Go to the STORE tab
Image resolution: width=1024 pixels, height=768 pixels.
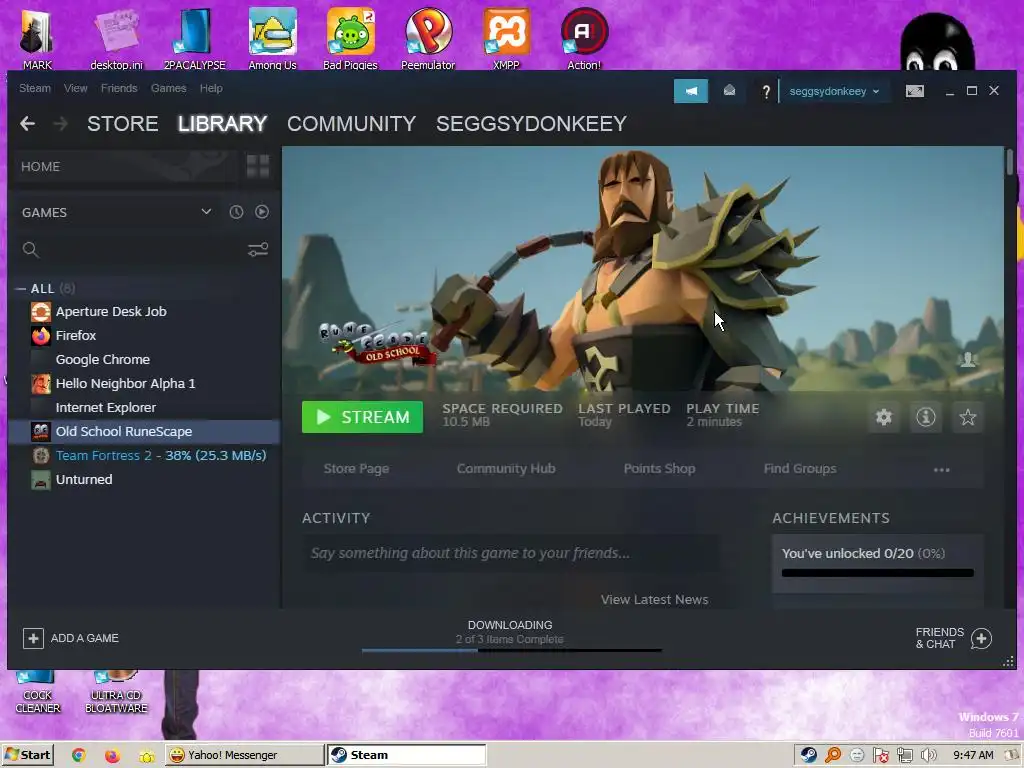[123, 123]
